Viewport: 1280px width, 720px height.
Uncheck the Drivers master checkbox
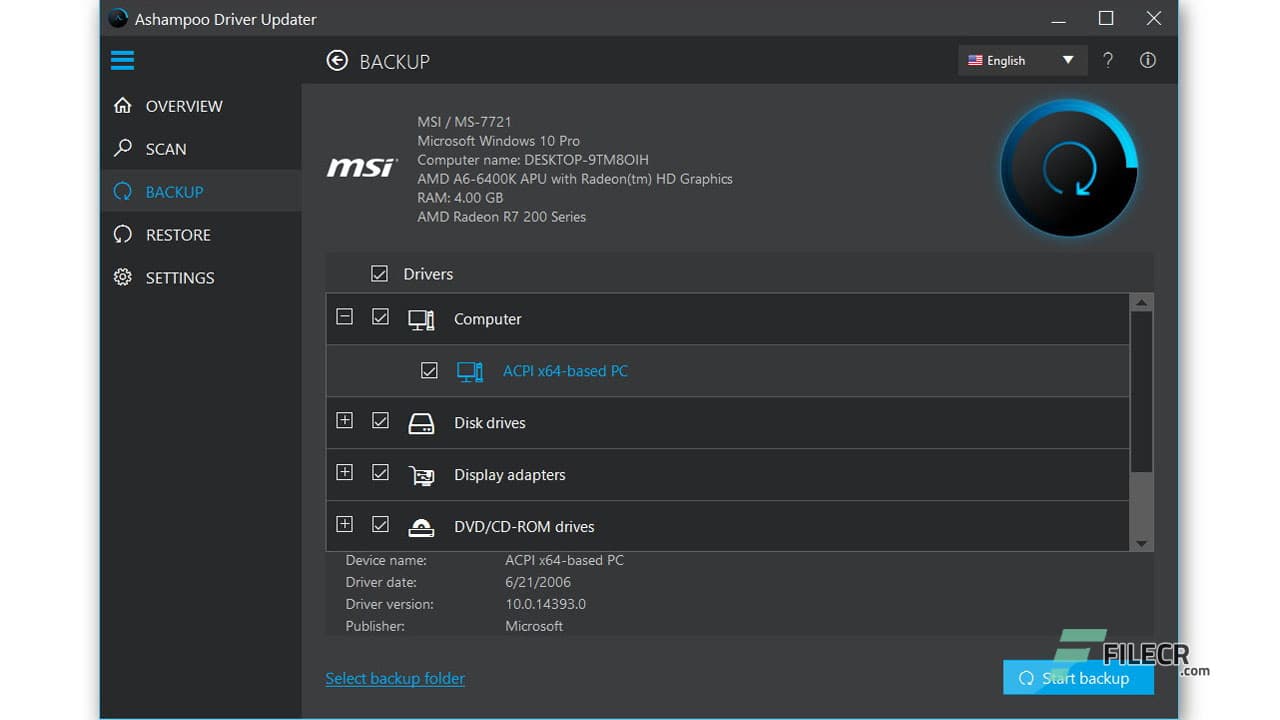(x=380, y=273)
